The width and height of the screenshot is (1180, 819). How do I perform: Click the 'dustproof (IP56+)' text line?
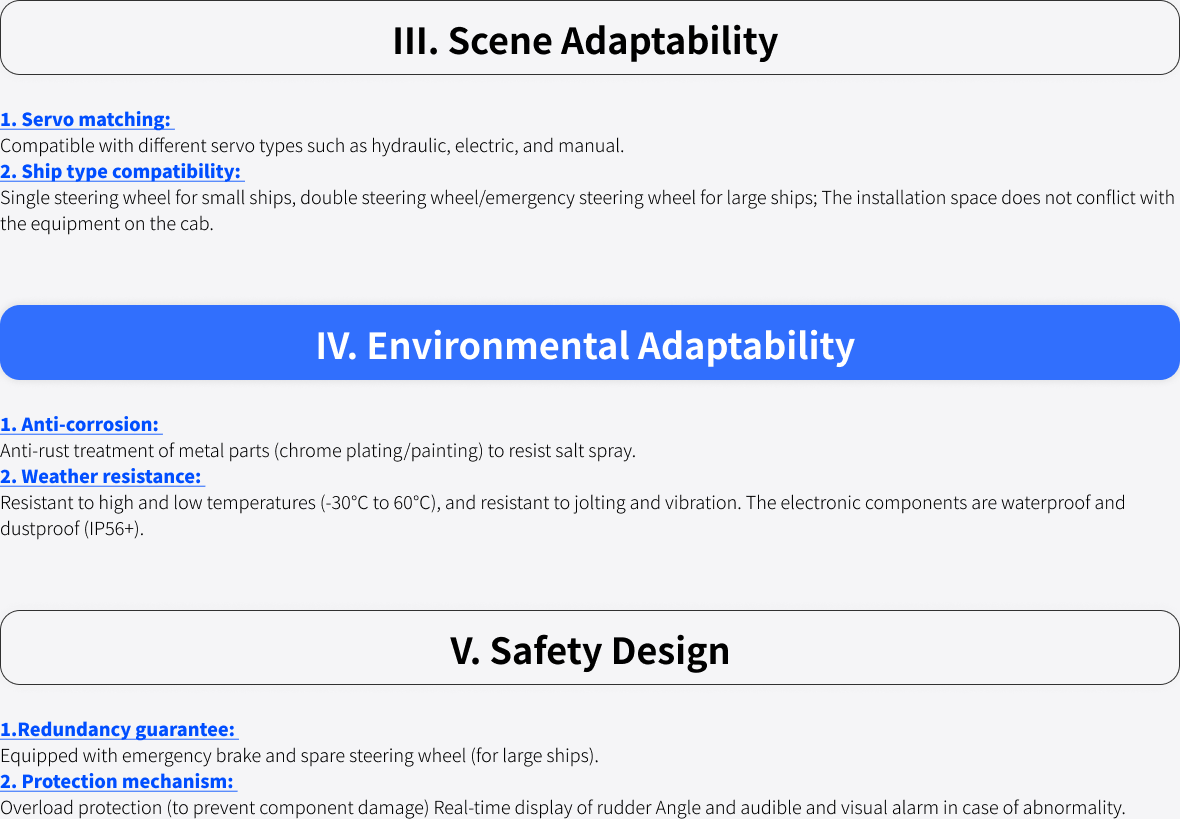pos(72,529)
